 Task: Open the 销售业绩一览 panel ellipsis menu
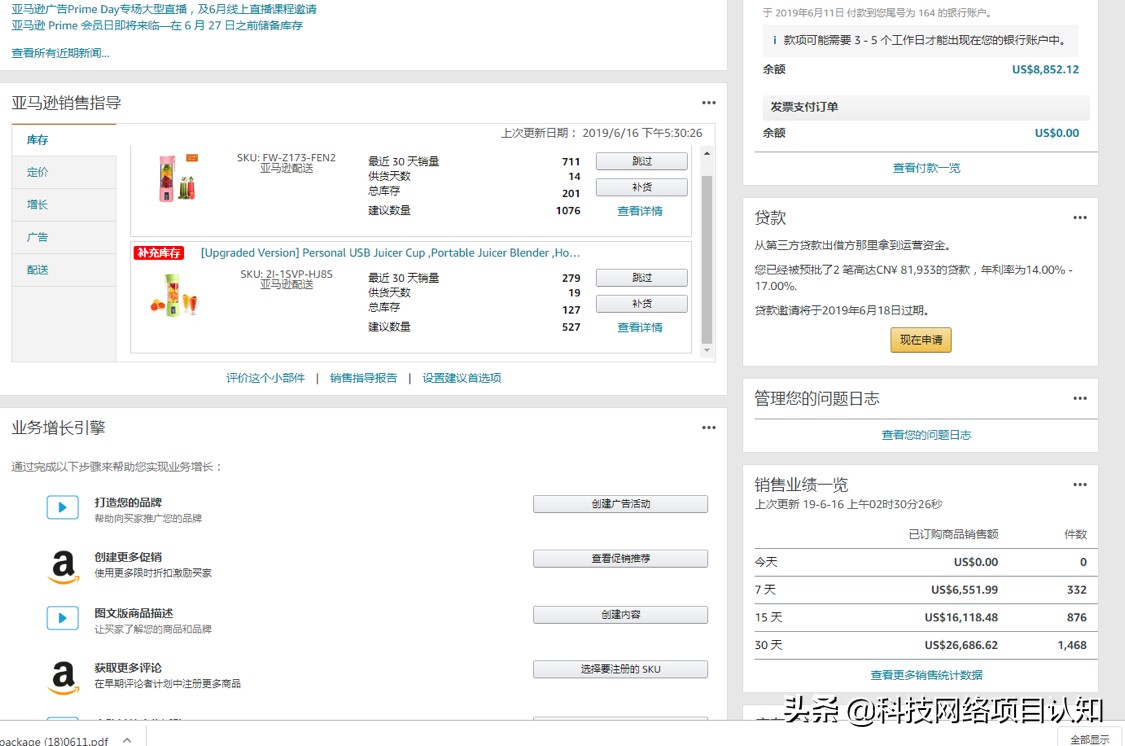[1080, 484]
